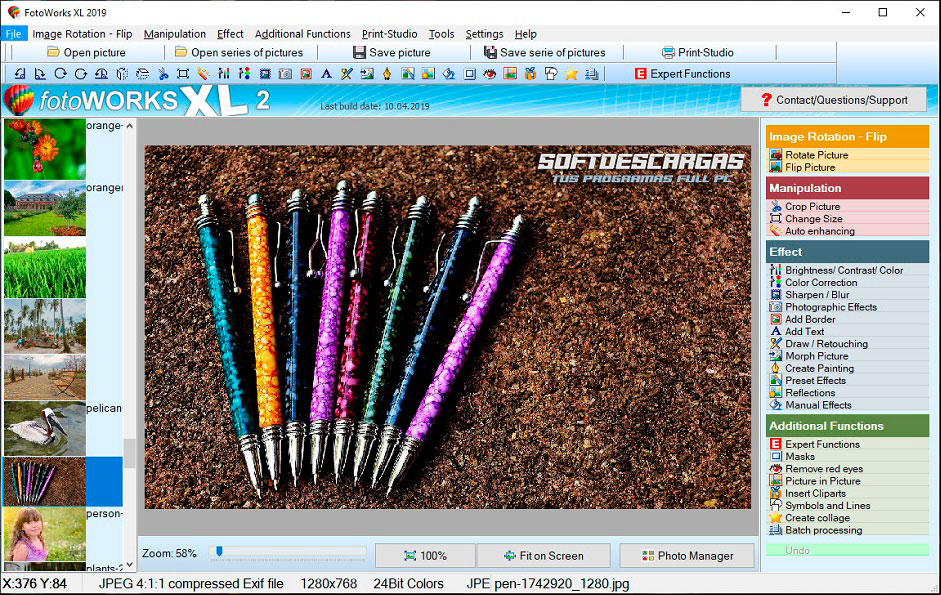Click the insert cliparts gift toolbar icon
Image resolution: width=941 pixels, height=595 pixels.
tap(531, 74)
